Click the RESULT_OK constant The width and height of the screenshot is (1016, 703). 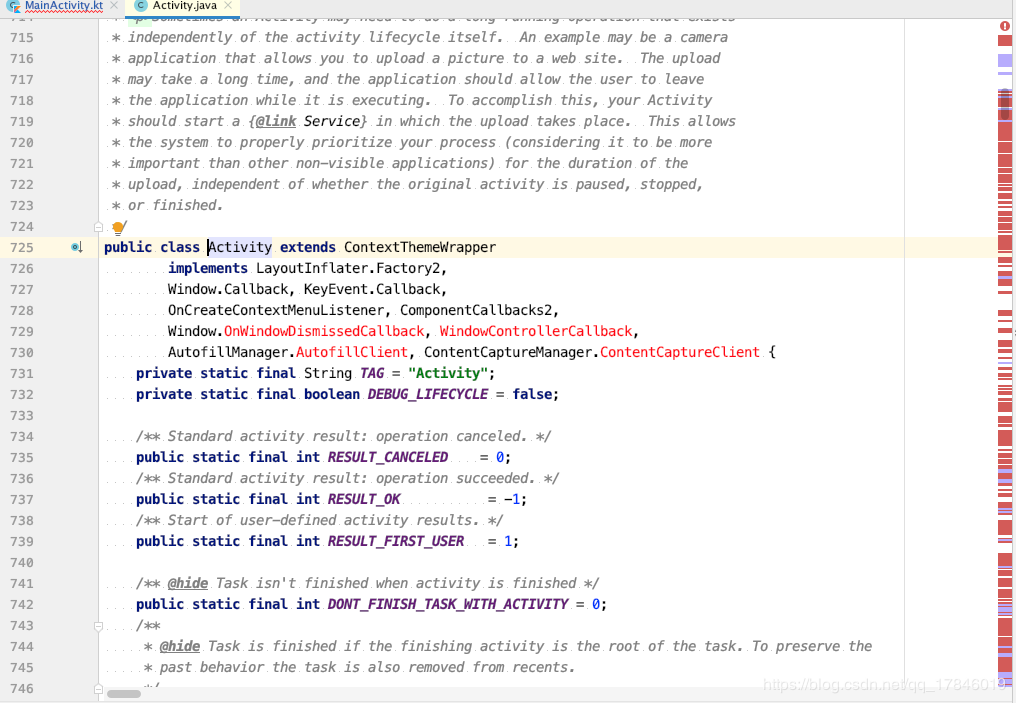364,500
